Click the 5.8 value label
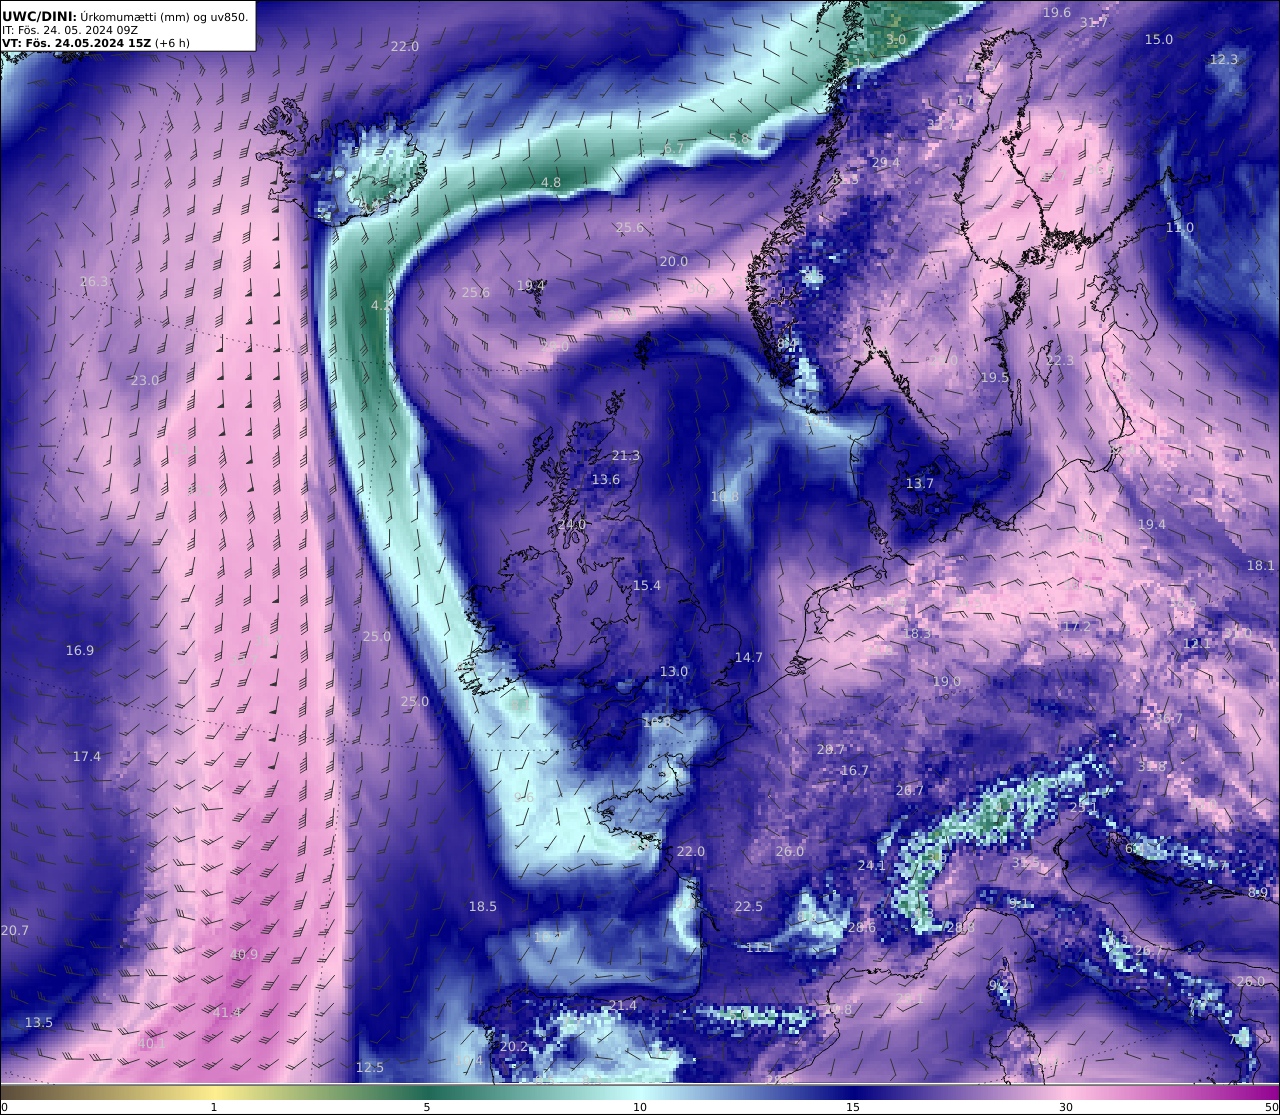This screenshot has height=1115, width=1280. [739, 138]
